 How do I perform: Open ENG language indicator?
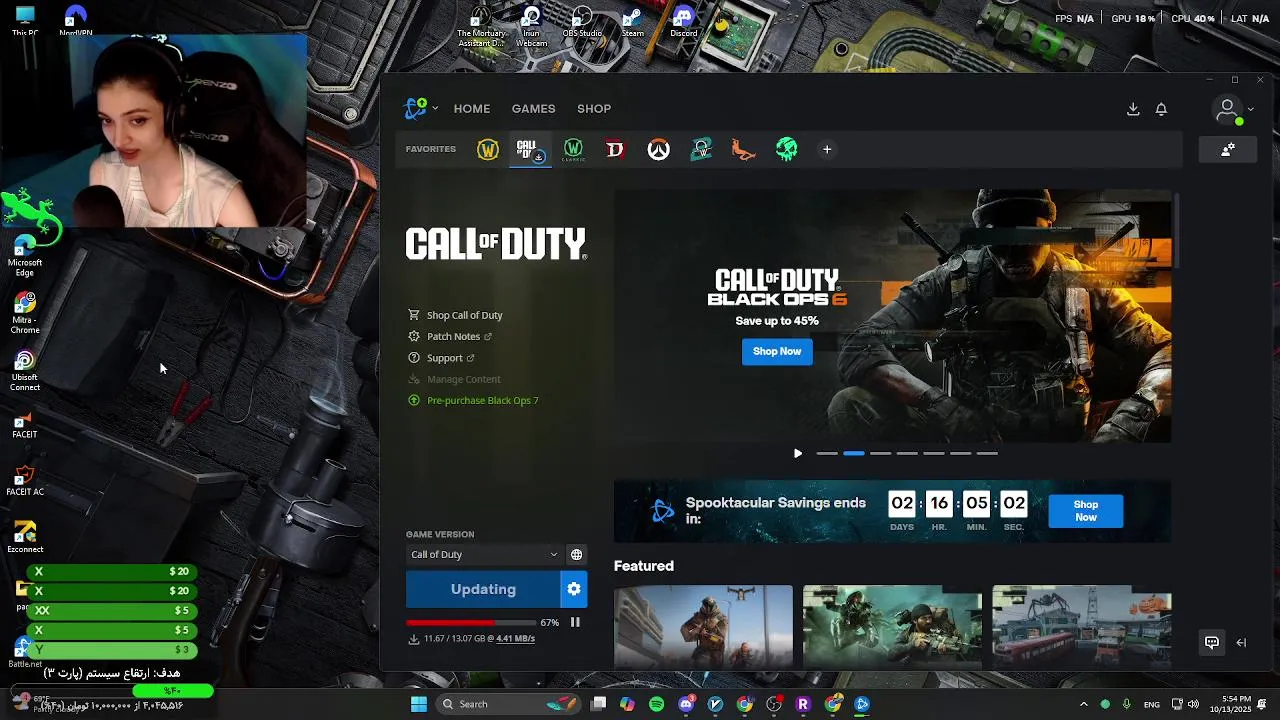(x=1151, y=704)
